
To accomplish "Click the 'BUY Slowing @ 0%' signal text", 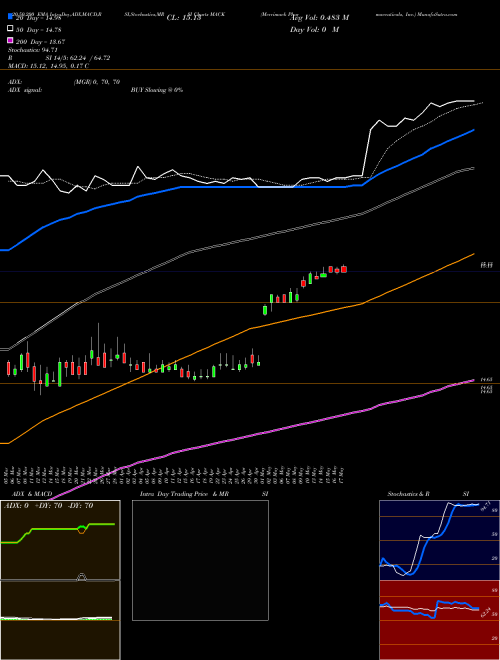I will [157, 90].
